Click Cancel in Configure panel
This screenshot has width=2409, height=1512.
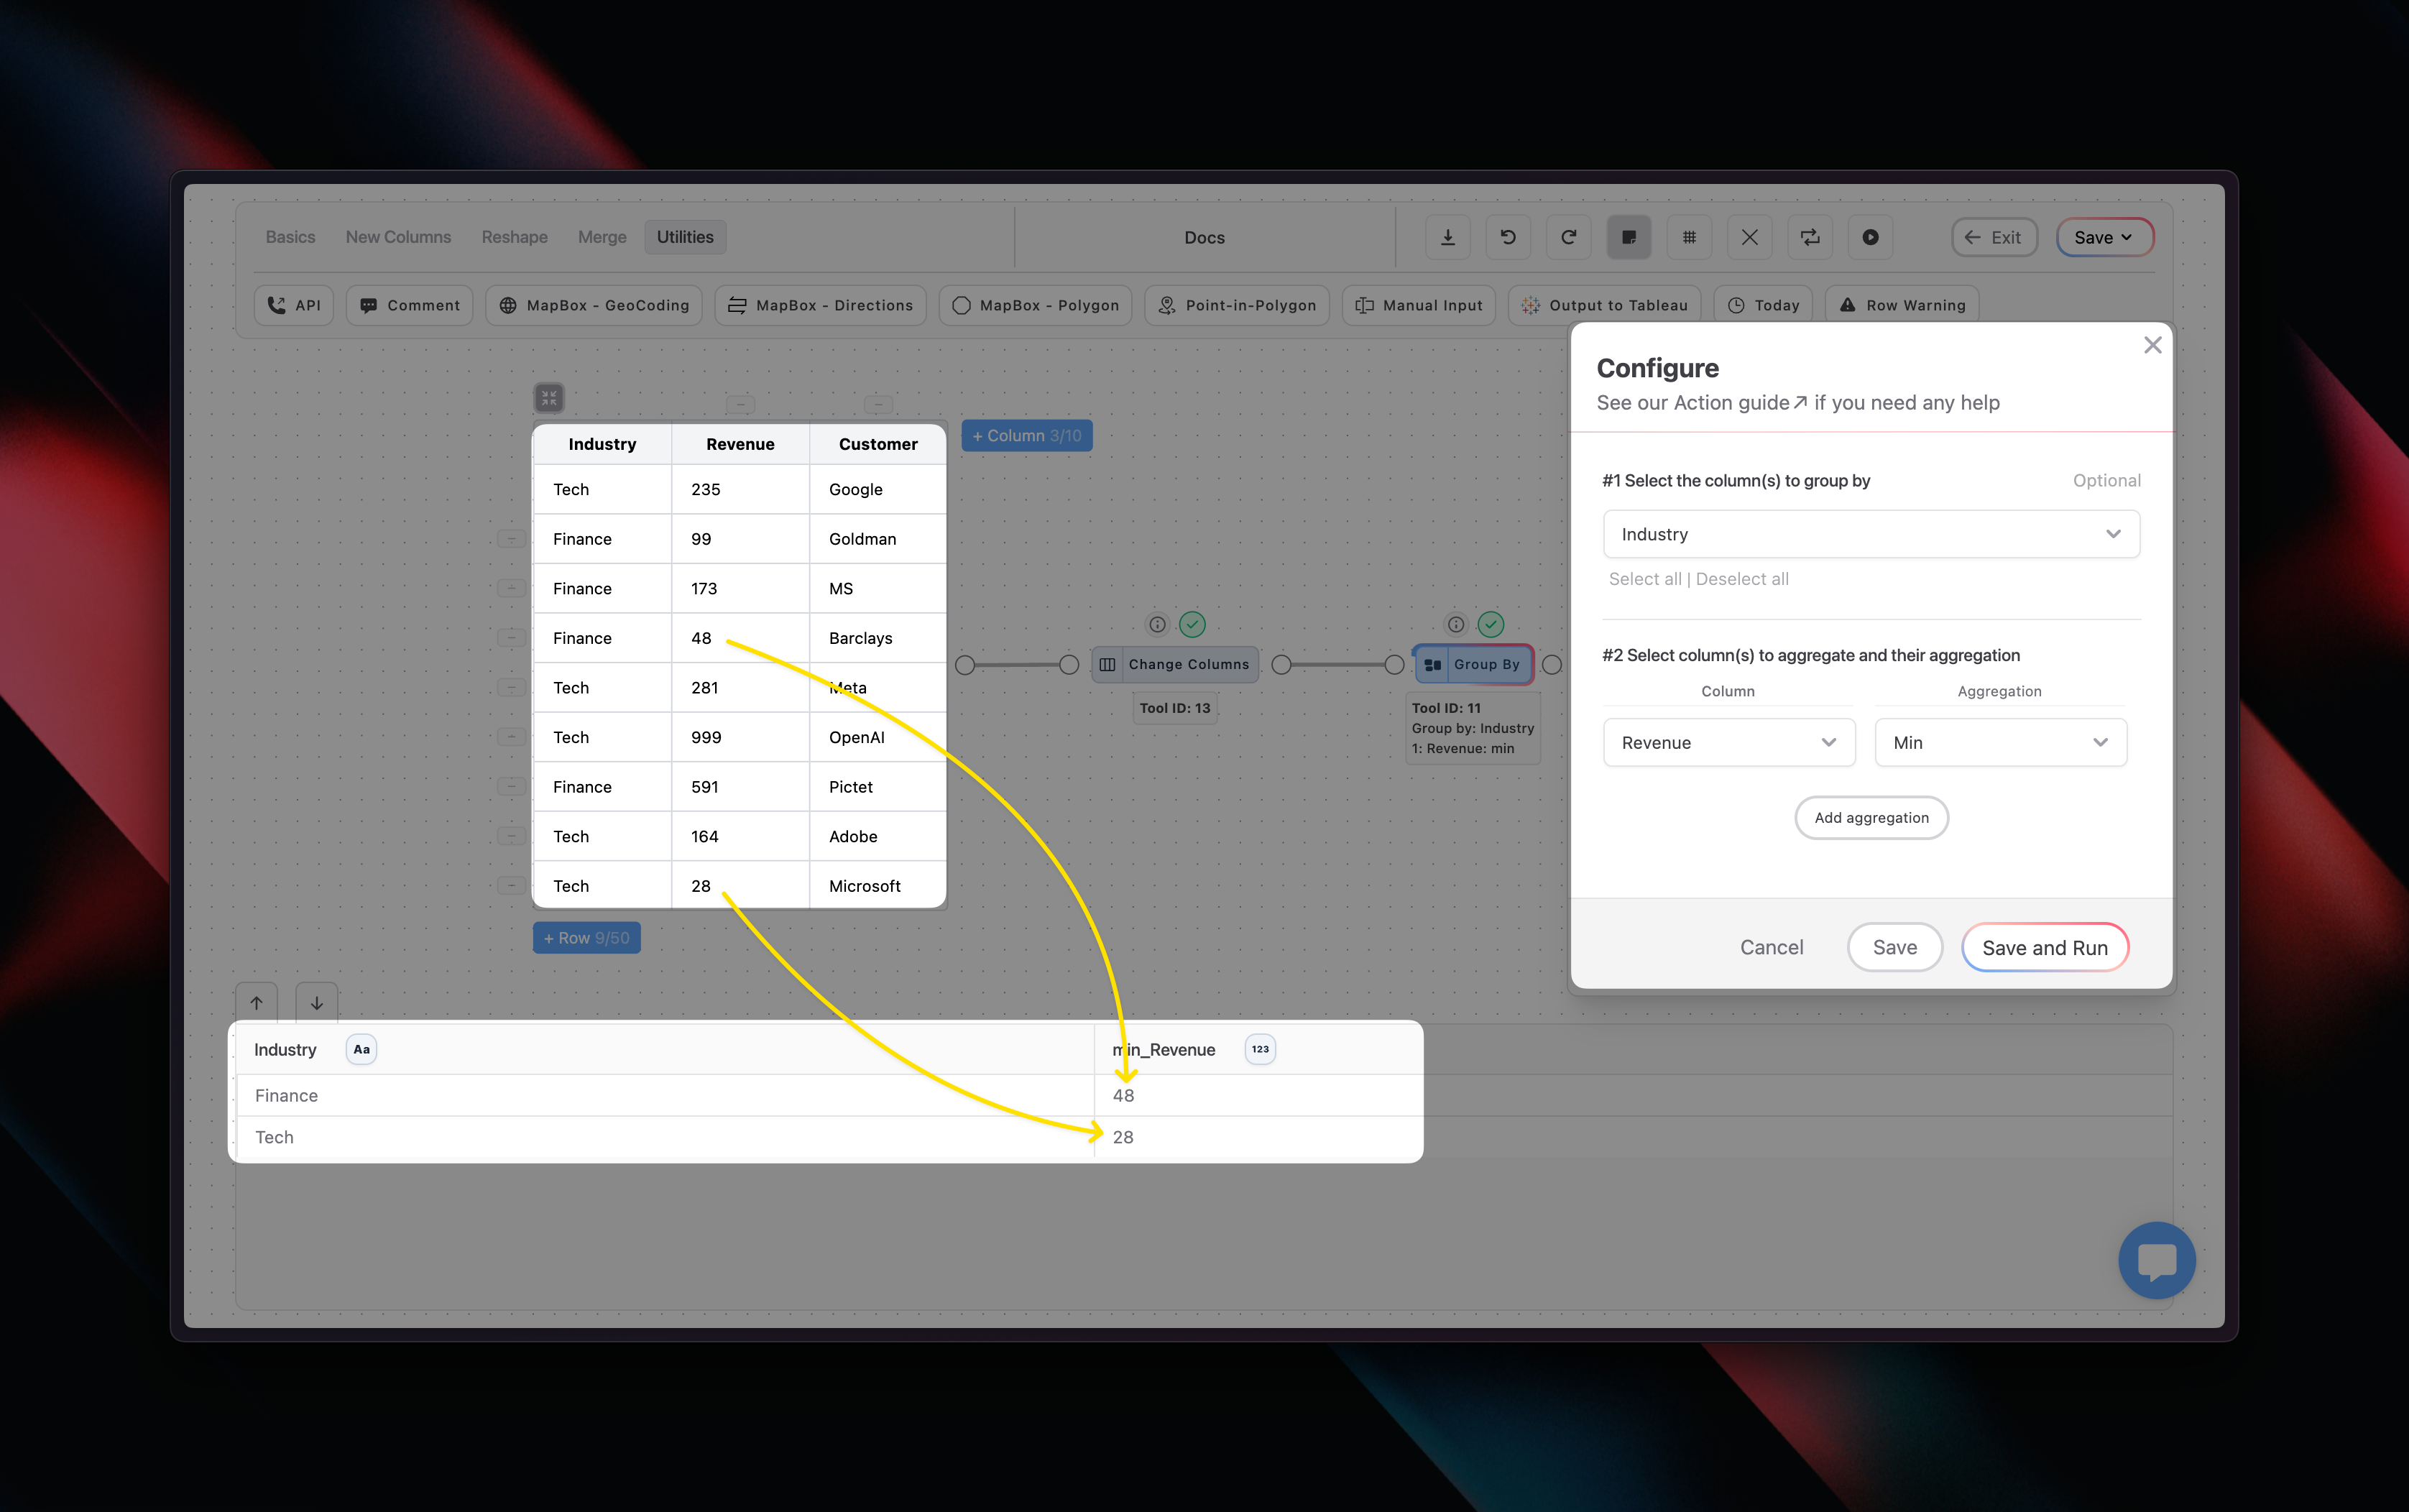(1771, 947)
